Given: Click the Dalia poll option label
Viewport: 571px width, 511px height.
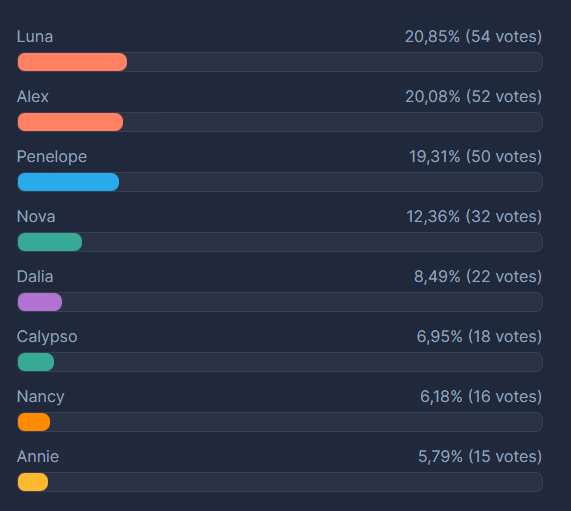Looking at the screenshot, I should click(x=35, y=277).
